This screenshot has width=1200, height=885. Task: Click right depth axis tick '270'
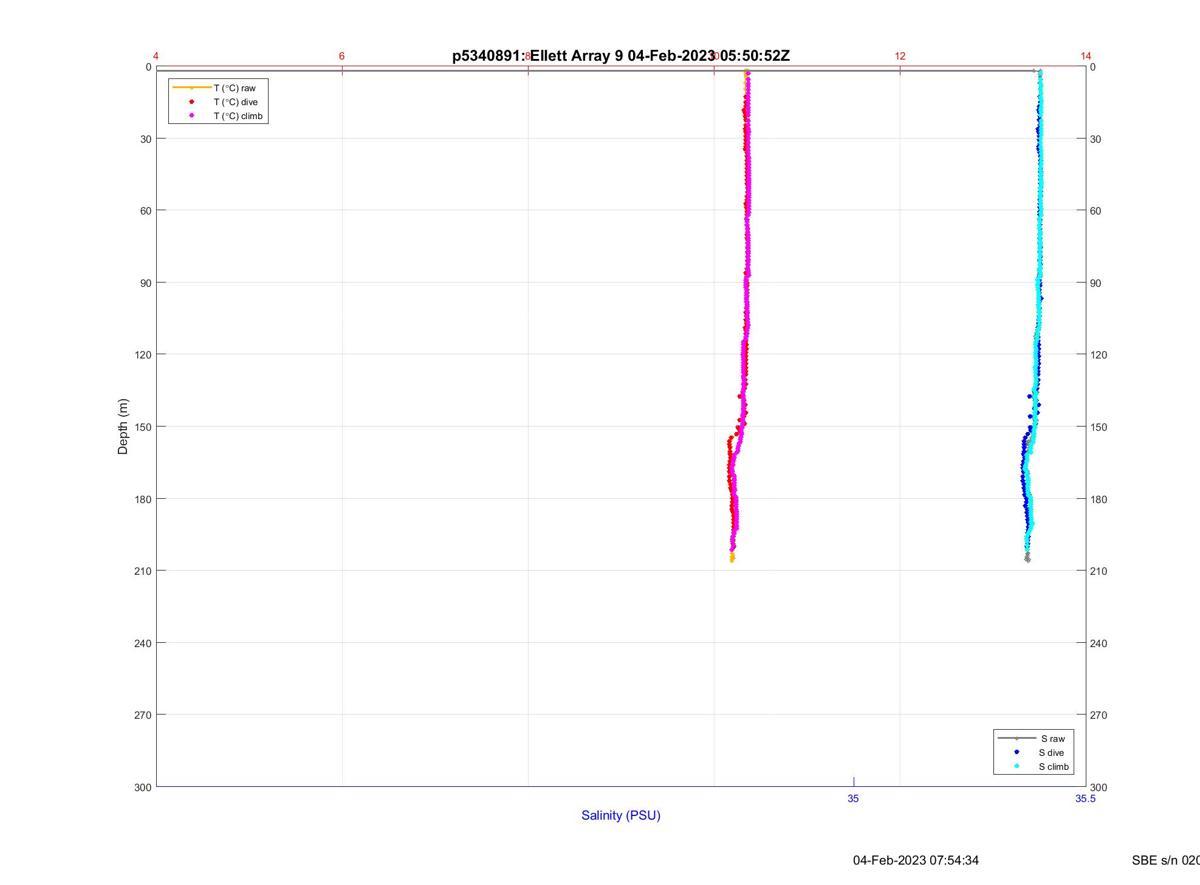coord(1099,715)
